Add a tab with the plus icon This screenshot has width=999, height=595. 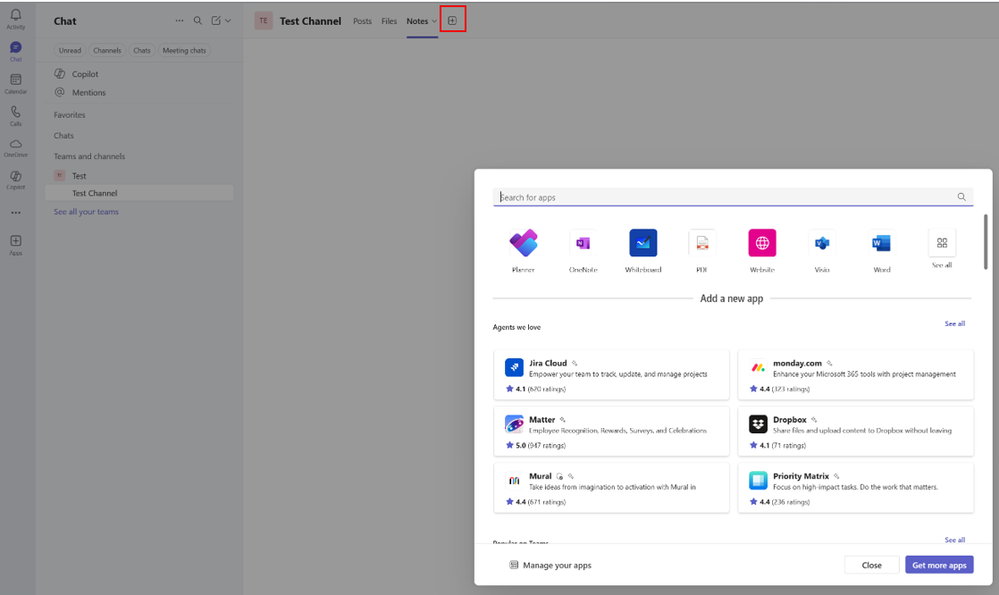tap(452, 20)
